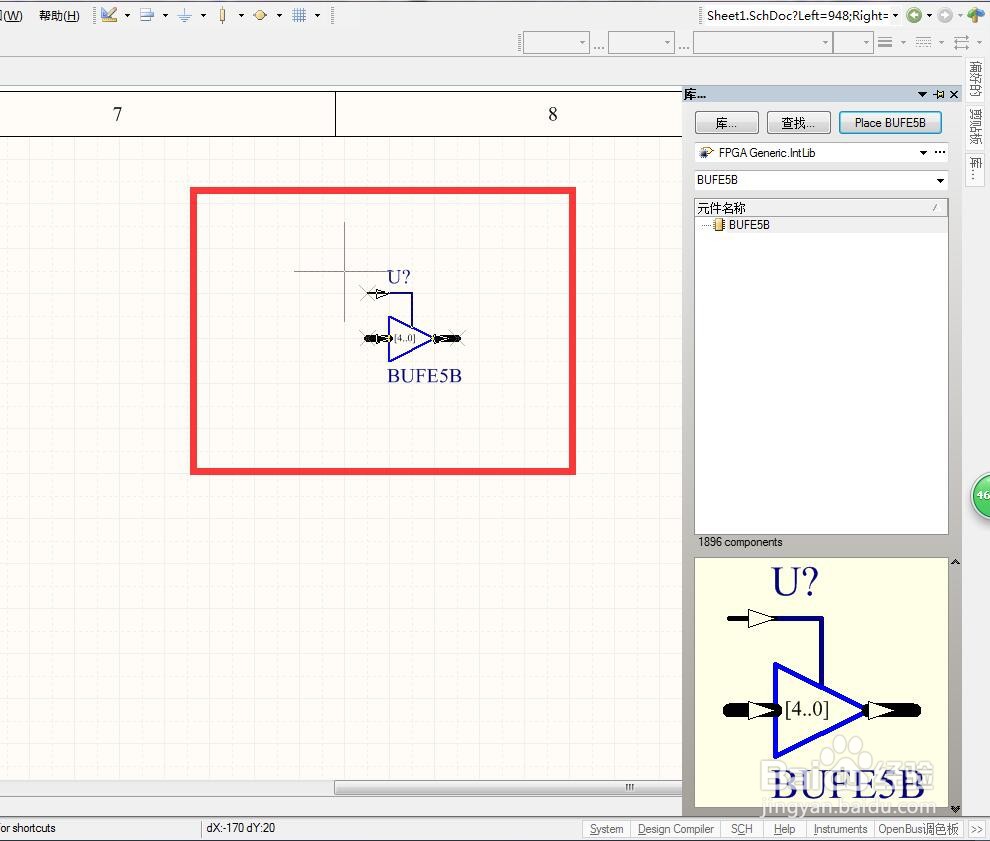Open the 偏好的 favorites side tab
The width and height of the screenshot is (990, 841).
[975, 80]
